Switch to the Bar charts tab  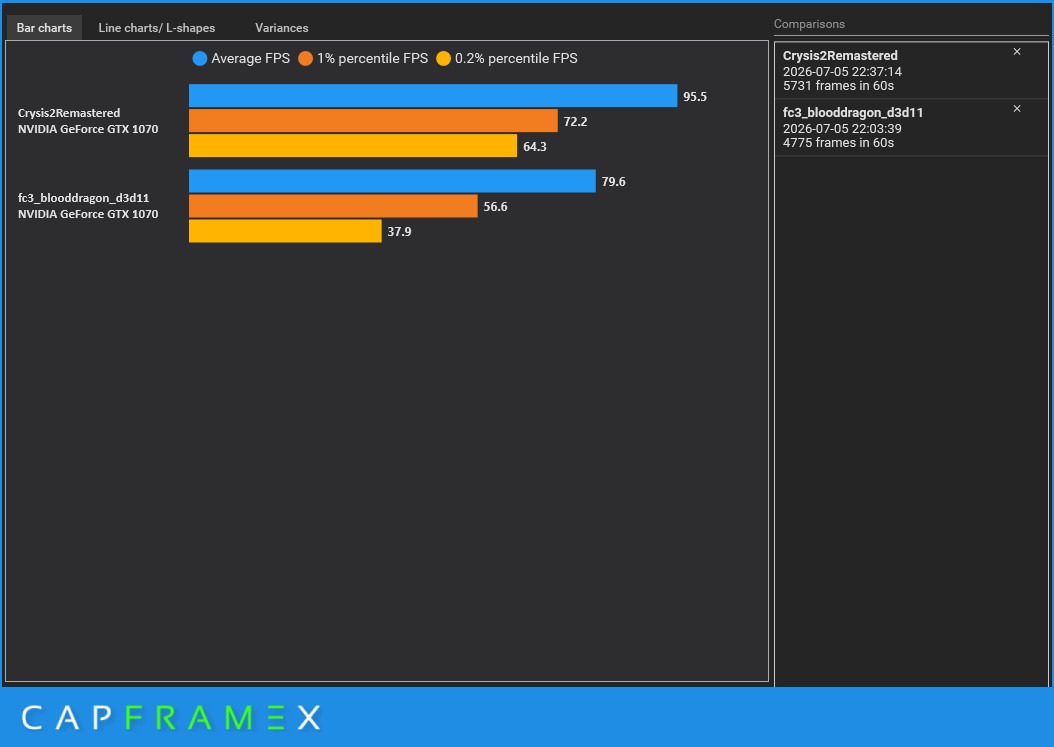44,28
